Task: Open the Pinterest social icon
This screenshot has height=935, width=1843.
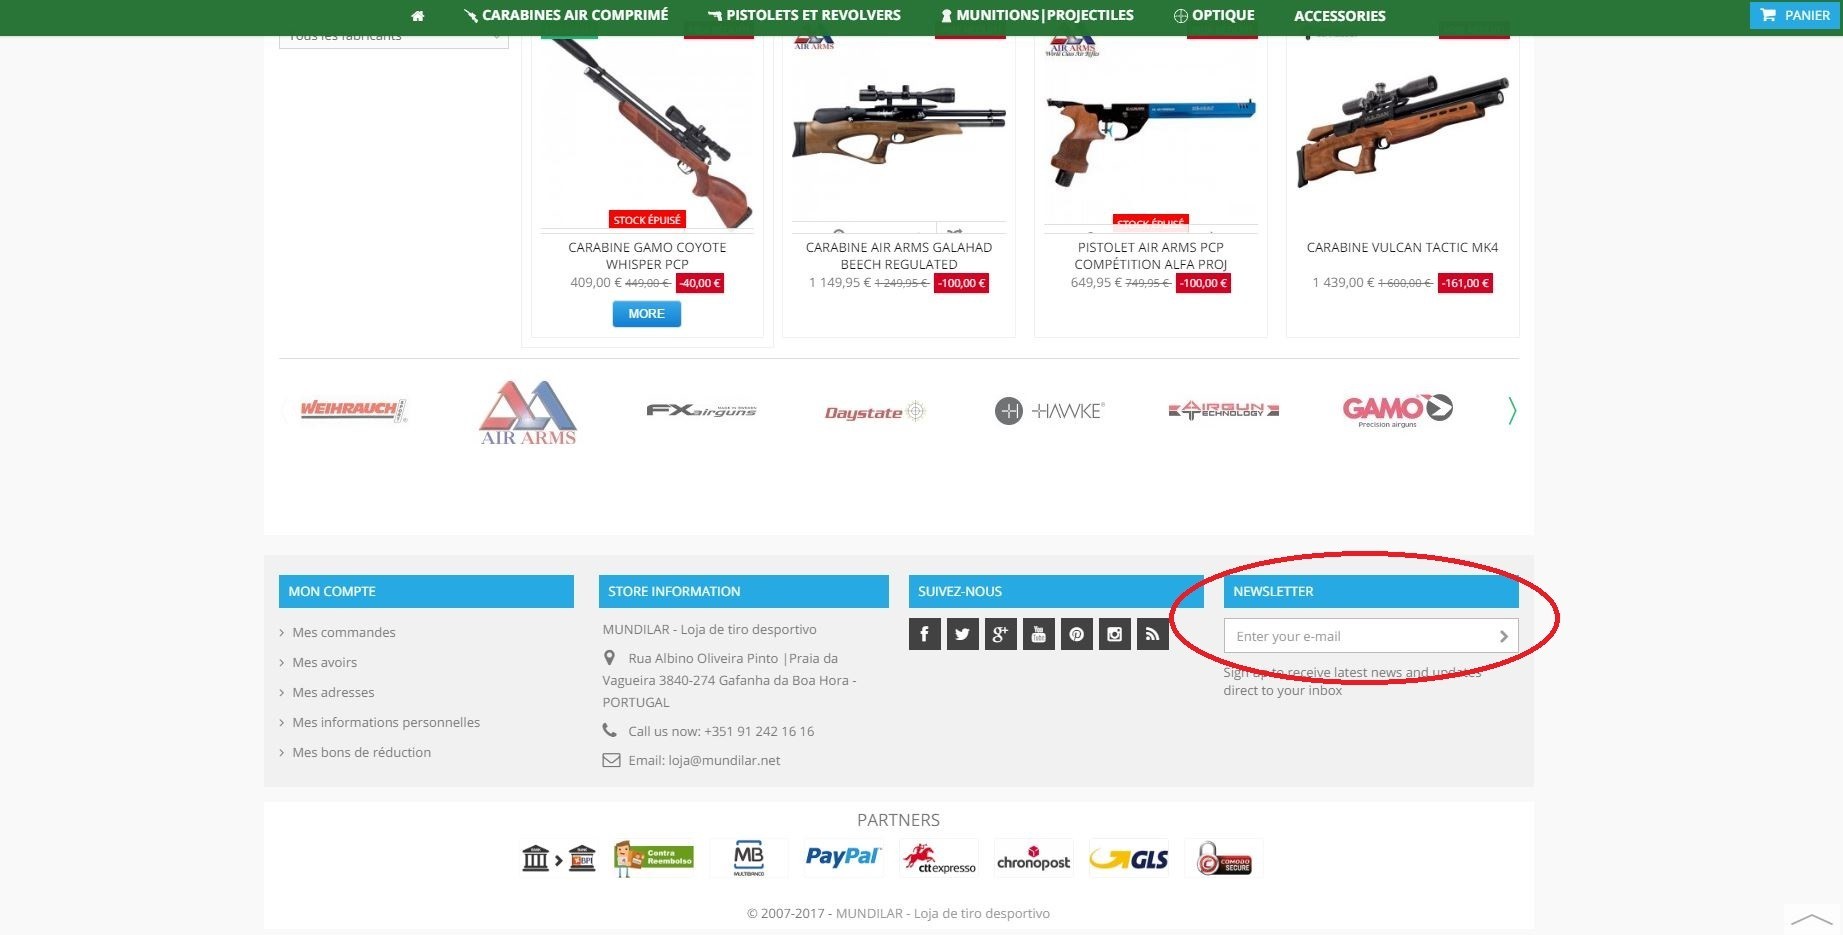Action: (x=1076, y=634)
